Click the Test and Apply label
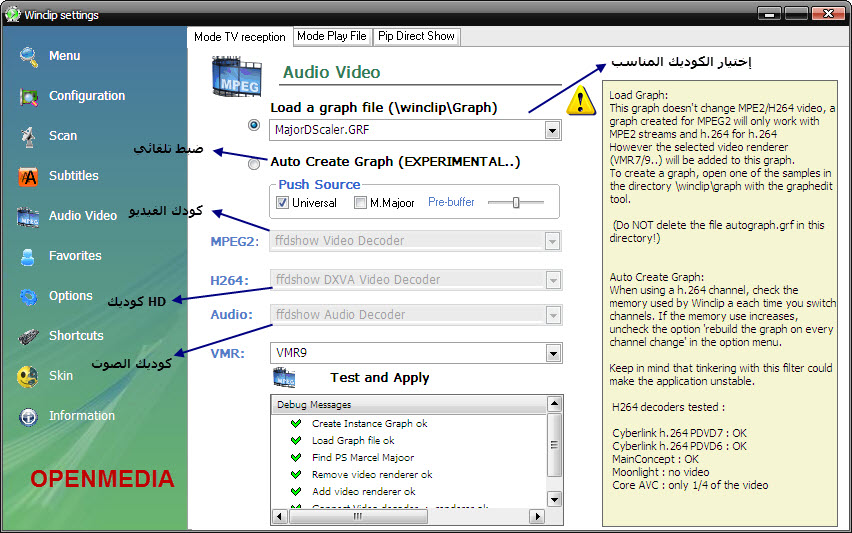Viewport: 852px width, 533px height. point(379,378)
